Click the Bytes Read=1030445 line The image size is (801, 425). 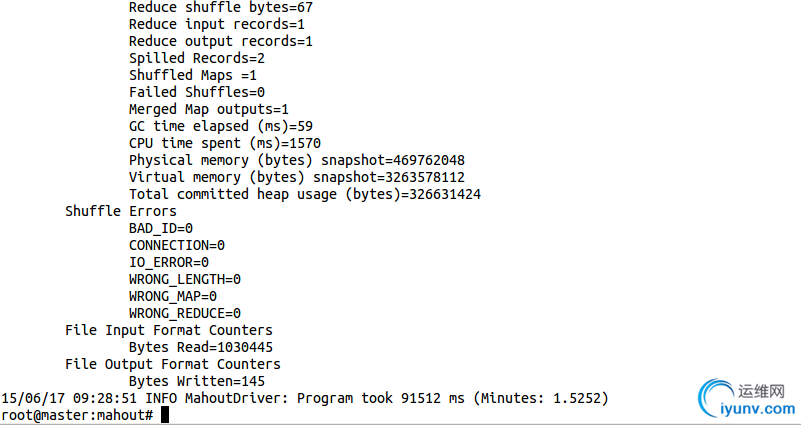coord(201,347)
